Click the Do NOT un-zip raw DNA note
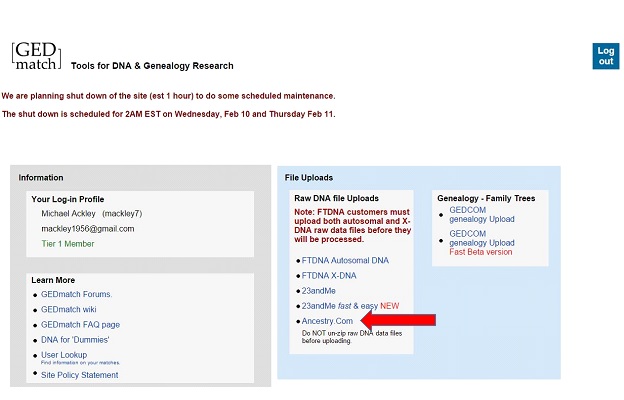The image size is (624, 400). (x=352, y=337)
